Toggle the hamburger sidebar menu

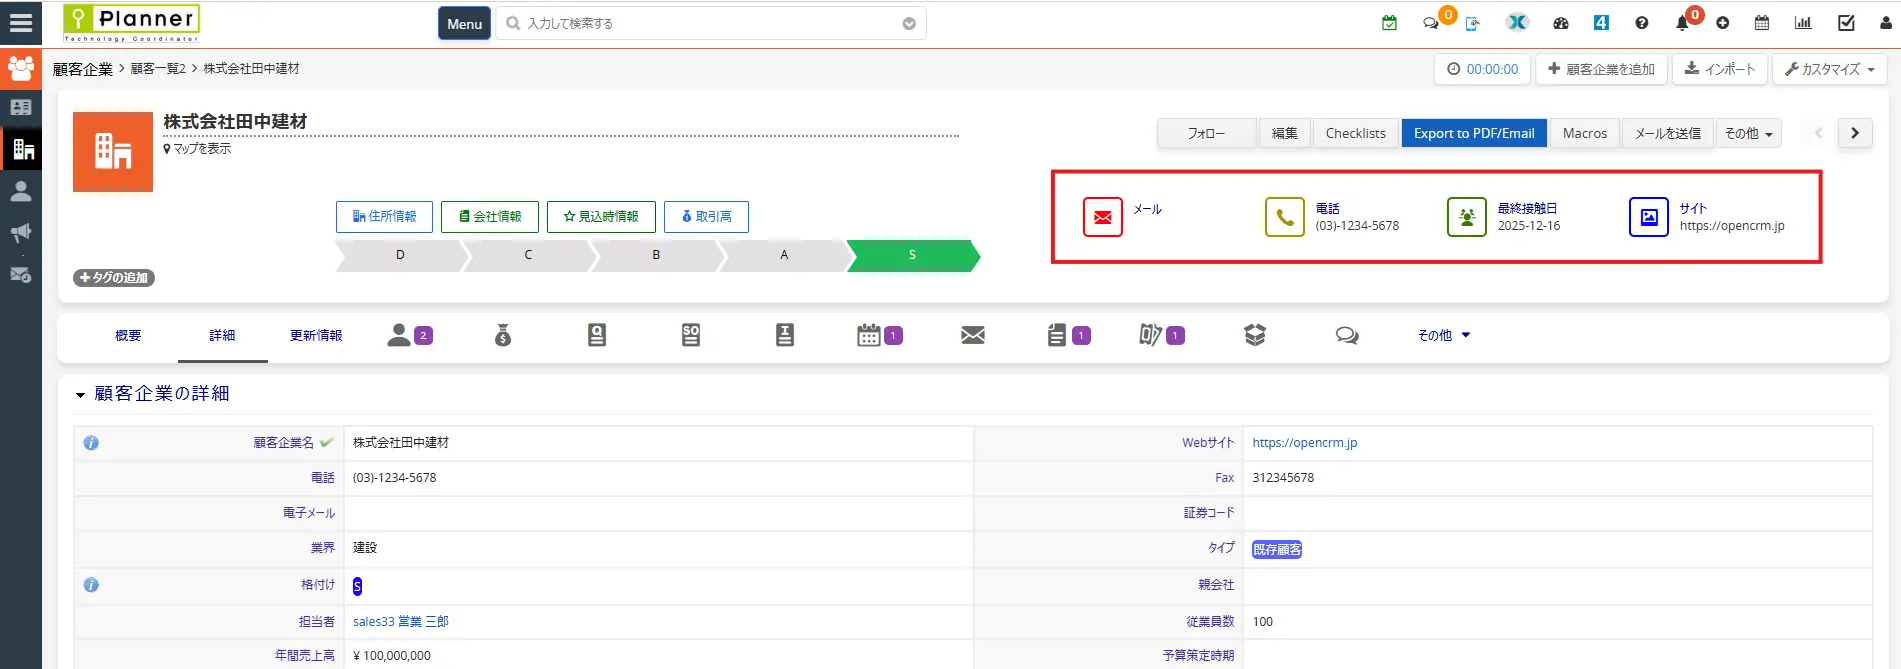20,23
